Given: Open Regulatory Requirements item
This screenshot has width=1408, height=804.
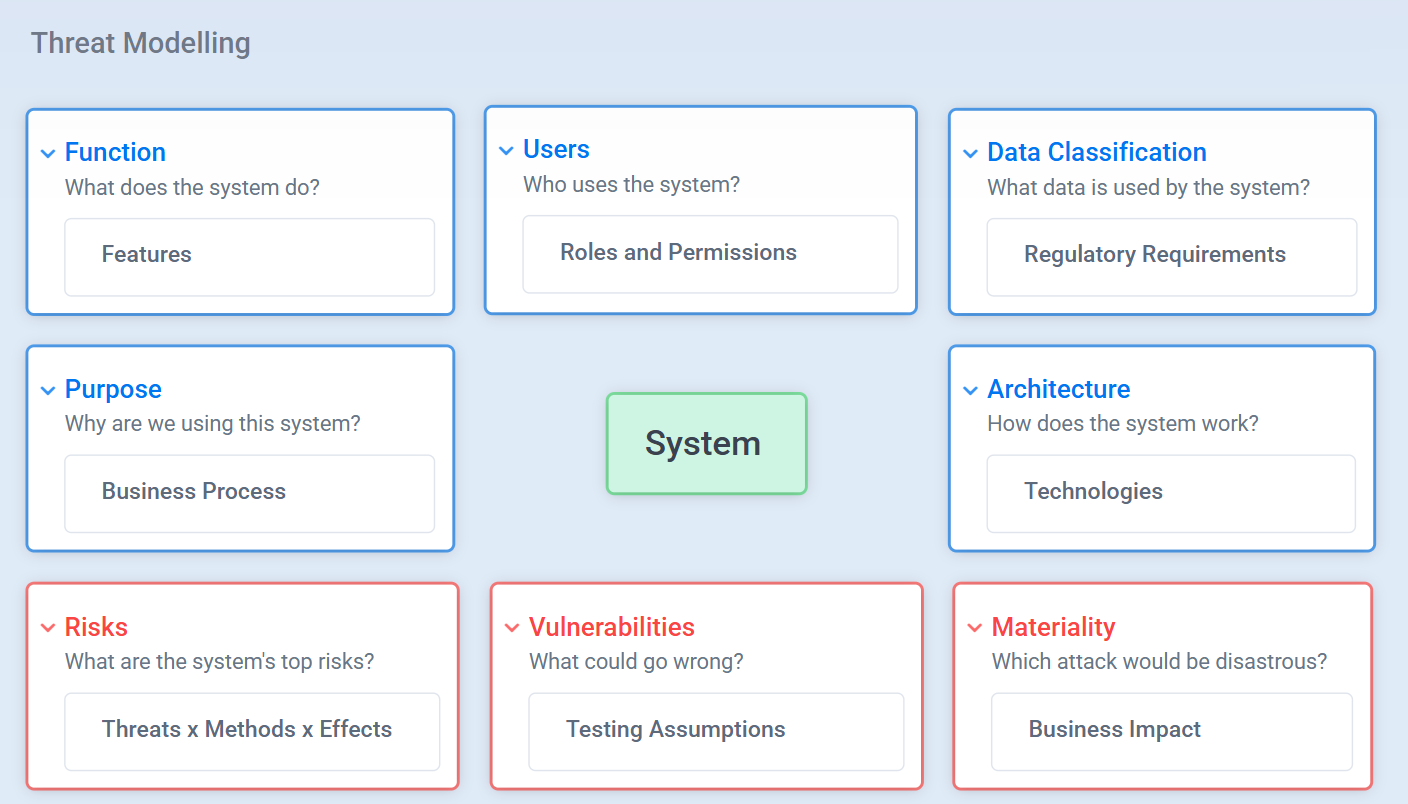Looking at the screenshot, I should (1172, 257).
